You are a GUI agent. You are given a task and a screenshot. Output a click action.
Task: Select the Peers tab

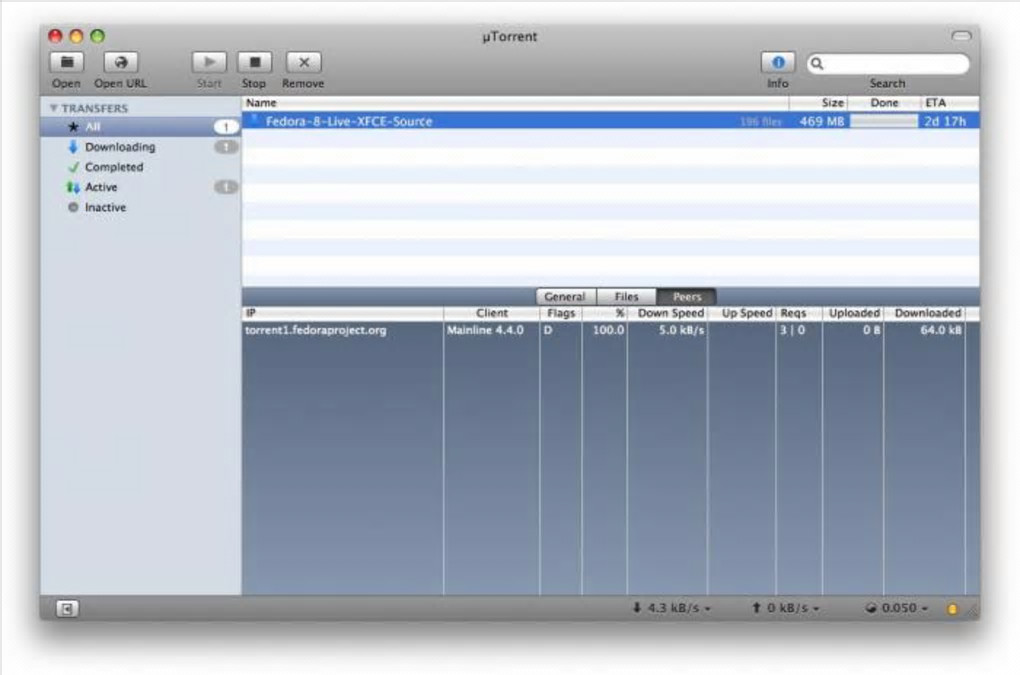[687, 297]
